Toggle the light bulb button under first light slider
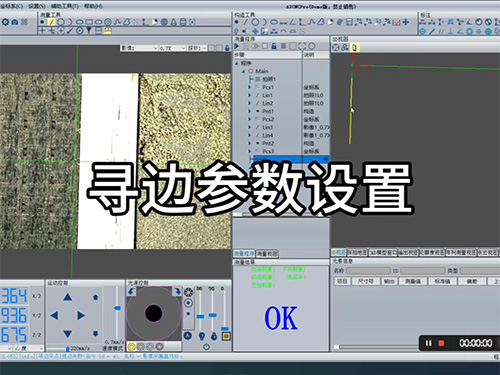Viewport: 500px width, 375px height. pyautogui.click(x=201, y=336)
